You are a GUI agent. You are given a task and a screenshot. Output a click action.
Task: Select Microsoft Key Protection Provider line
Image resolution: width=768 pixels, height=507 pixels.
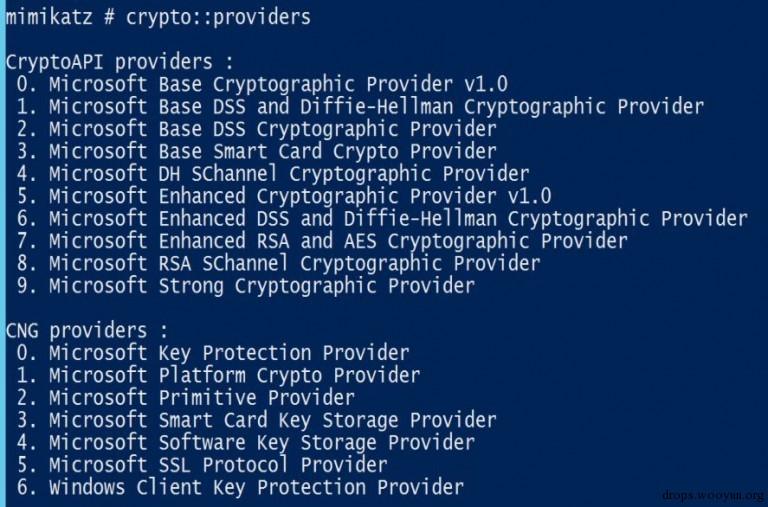[229, 353]
